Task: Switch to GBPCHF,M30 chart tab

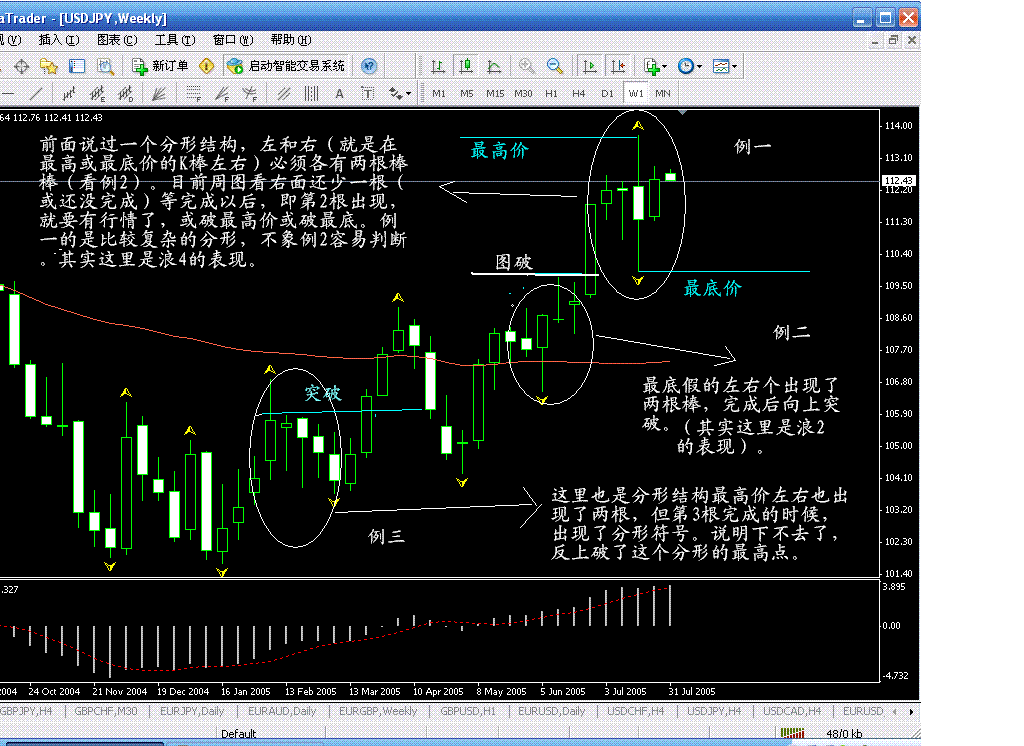Action: pyautogui.click(x=106, y=711)
